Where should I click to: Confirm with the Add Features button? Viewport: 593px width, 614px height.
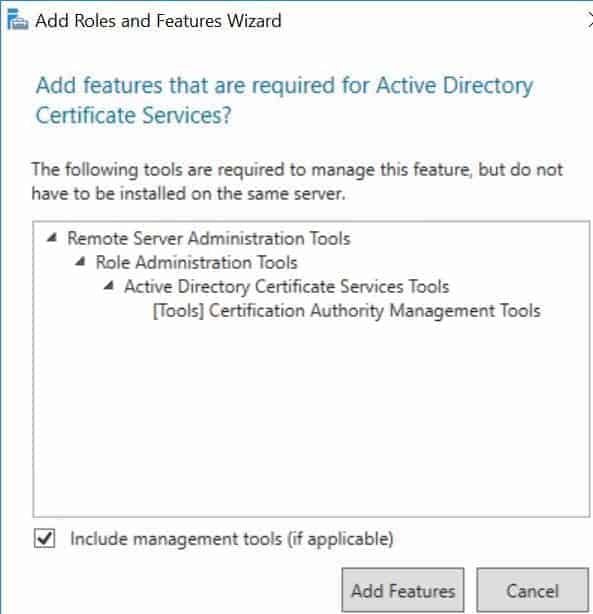point(403,591)
